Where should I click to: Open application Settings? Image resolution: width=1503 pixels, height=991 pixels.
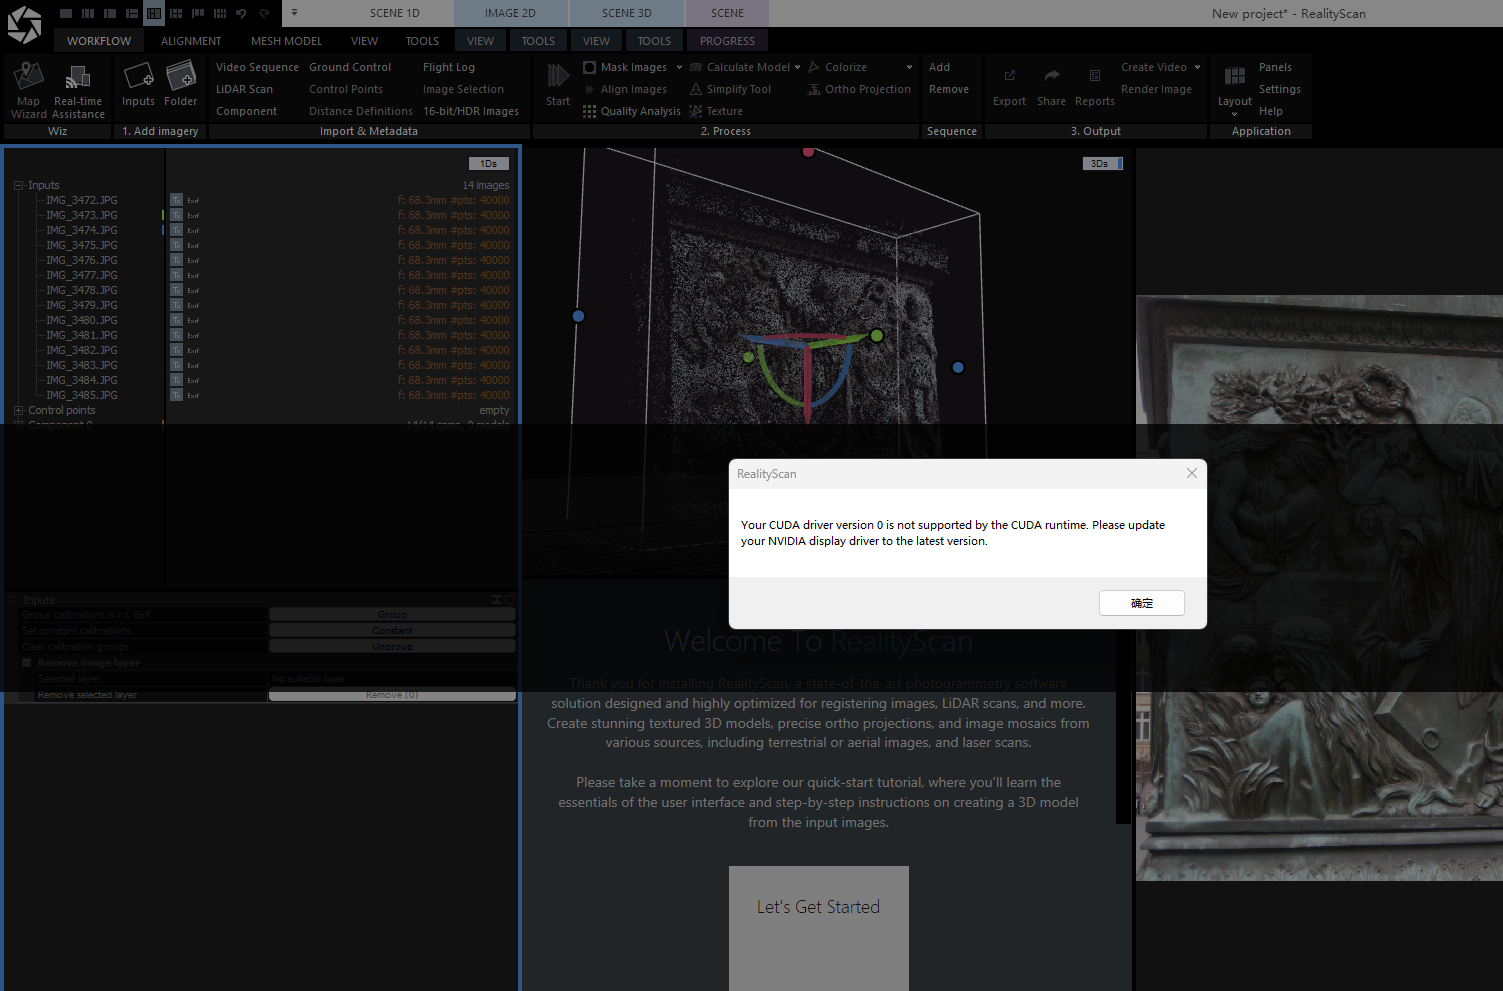pos(1280,89)
